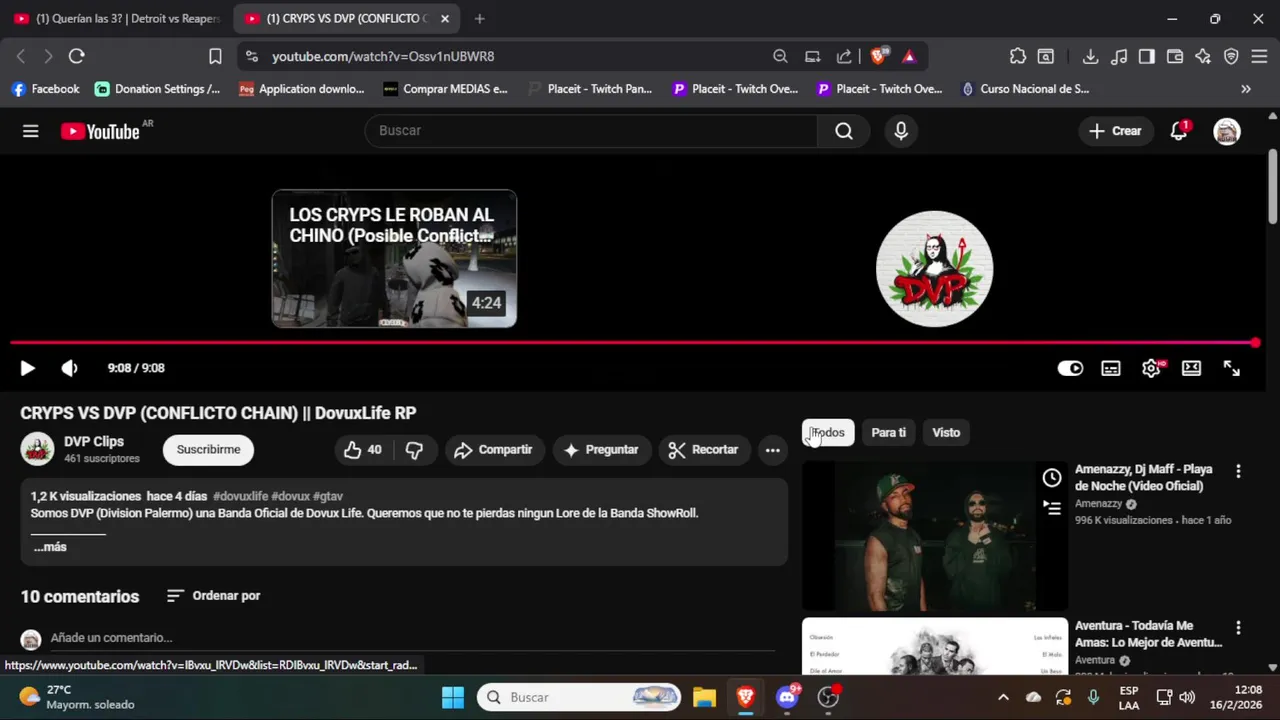1280x720 pixels.
Task: Add Amenazzy video to Watch Later clock
Action: pyautogui.click(x=1051, y=478)
